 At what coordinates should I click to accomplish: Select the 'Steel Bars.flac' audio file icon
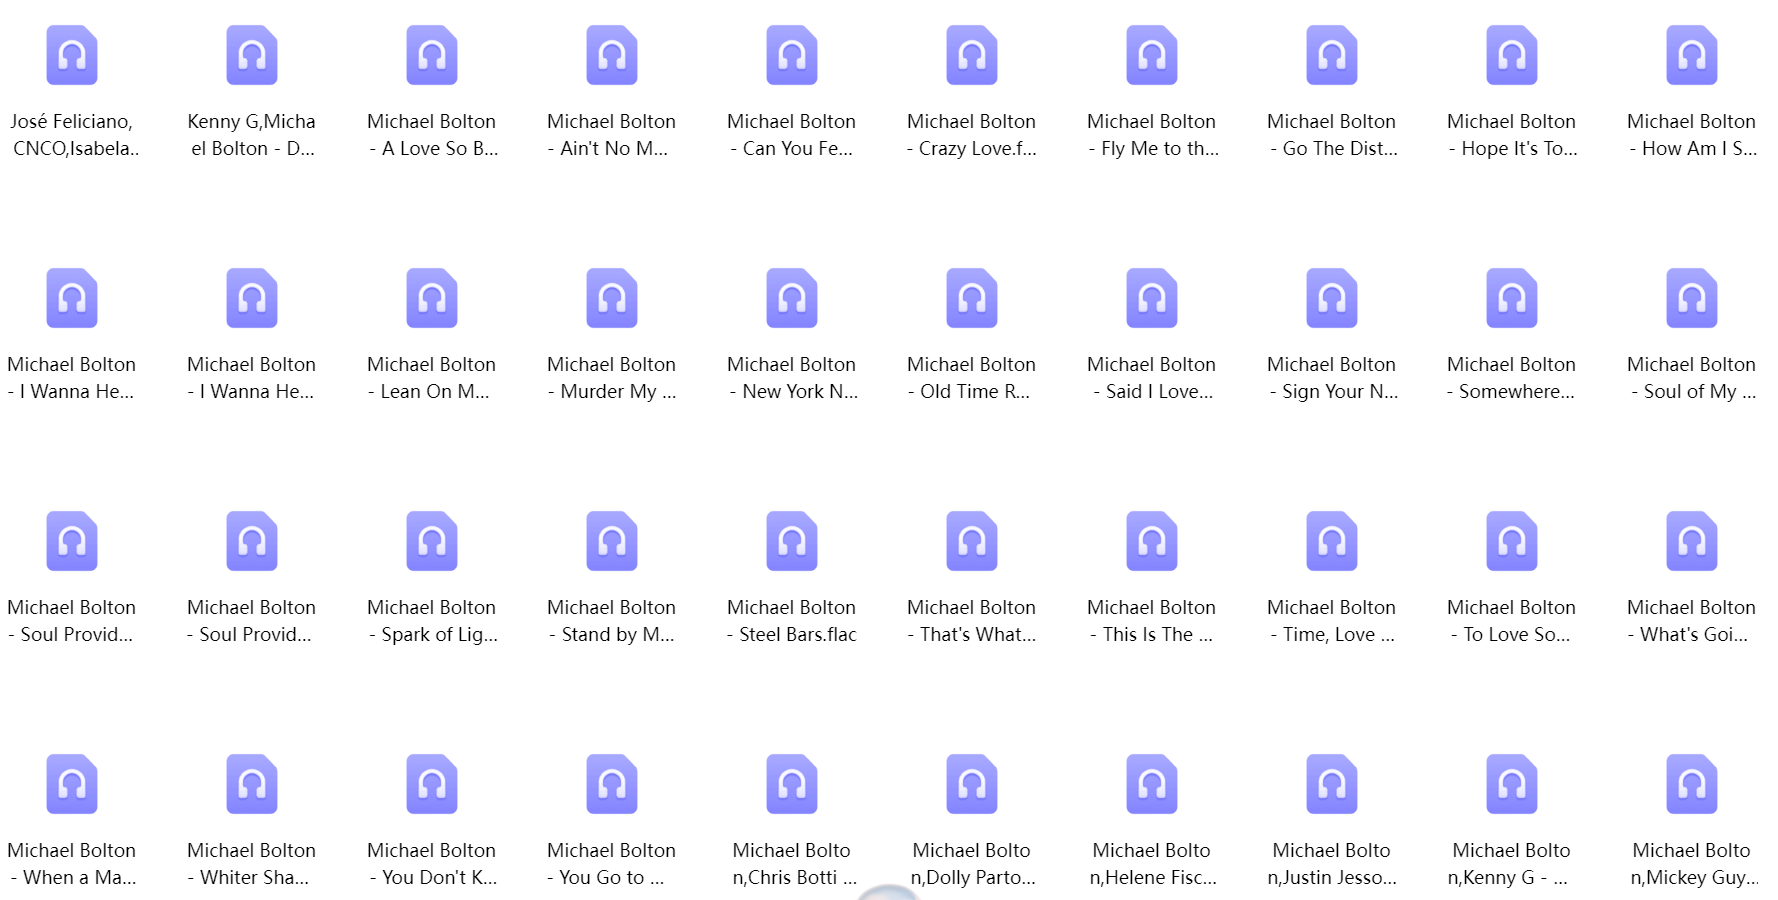click(x=792, y=541)
